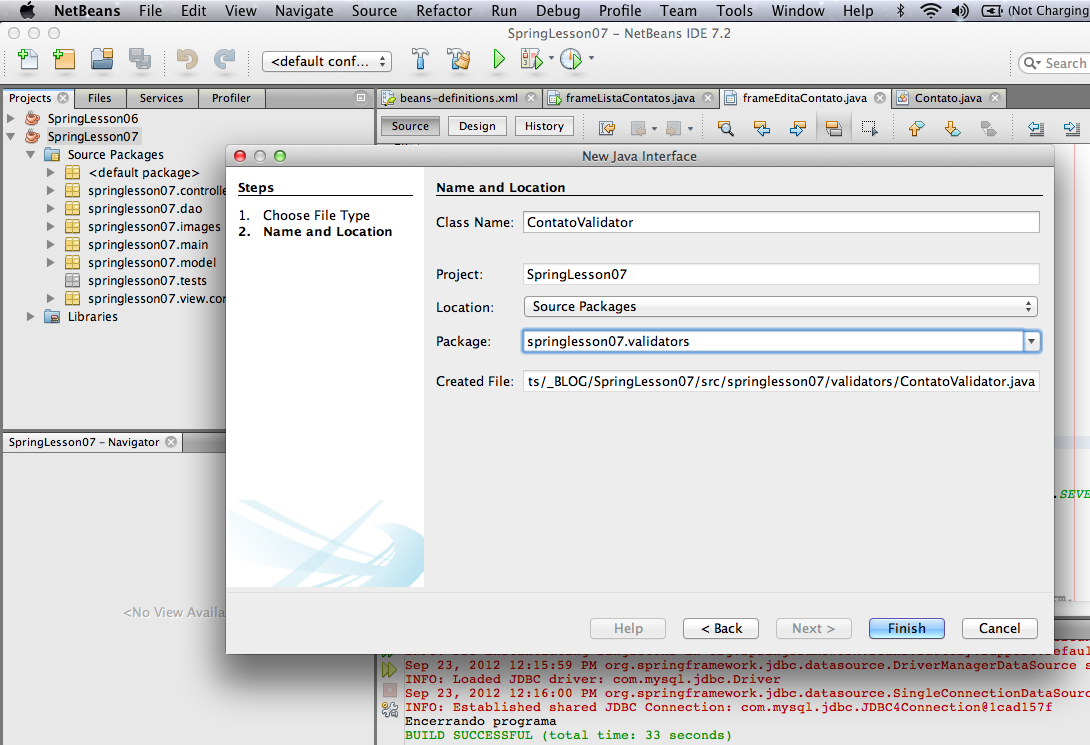Image resolution: width=1090 pixels, height=745 pixels.
Task: Toggle Highlight Search icon in editor toolbar
Action: coord(833,128)
